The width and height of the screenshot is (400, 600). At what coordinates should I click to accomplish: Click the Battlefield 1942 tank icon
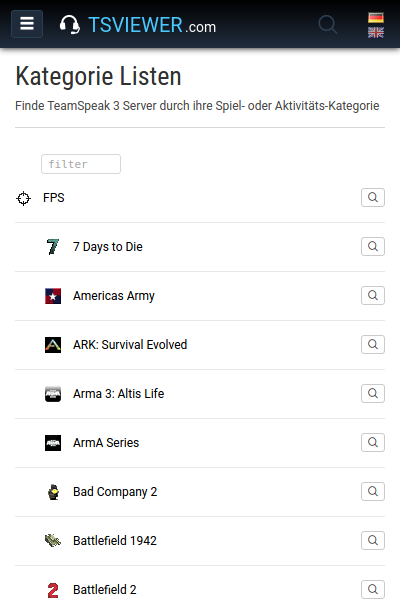[x=53, y=541]
